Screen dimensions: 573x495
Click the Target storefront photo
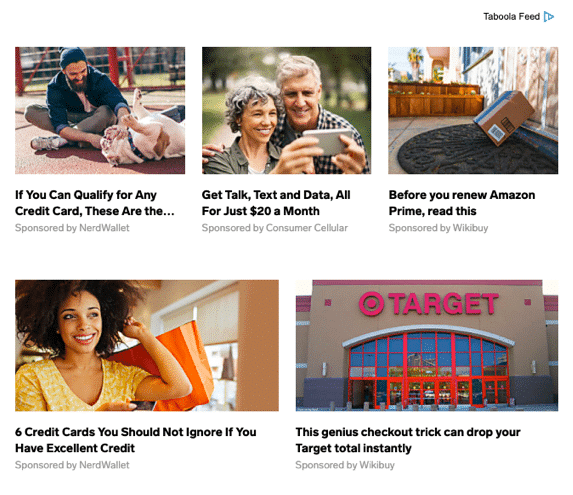pyautogui.click(x=427, y=346)
